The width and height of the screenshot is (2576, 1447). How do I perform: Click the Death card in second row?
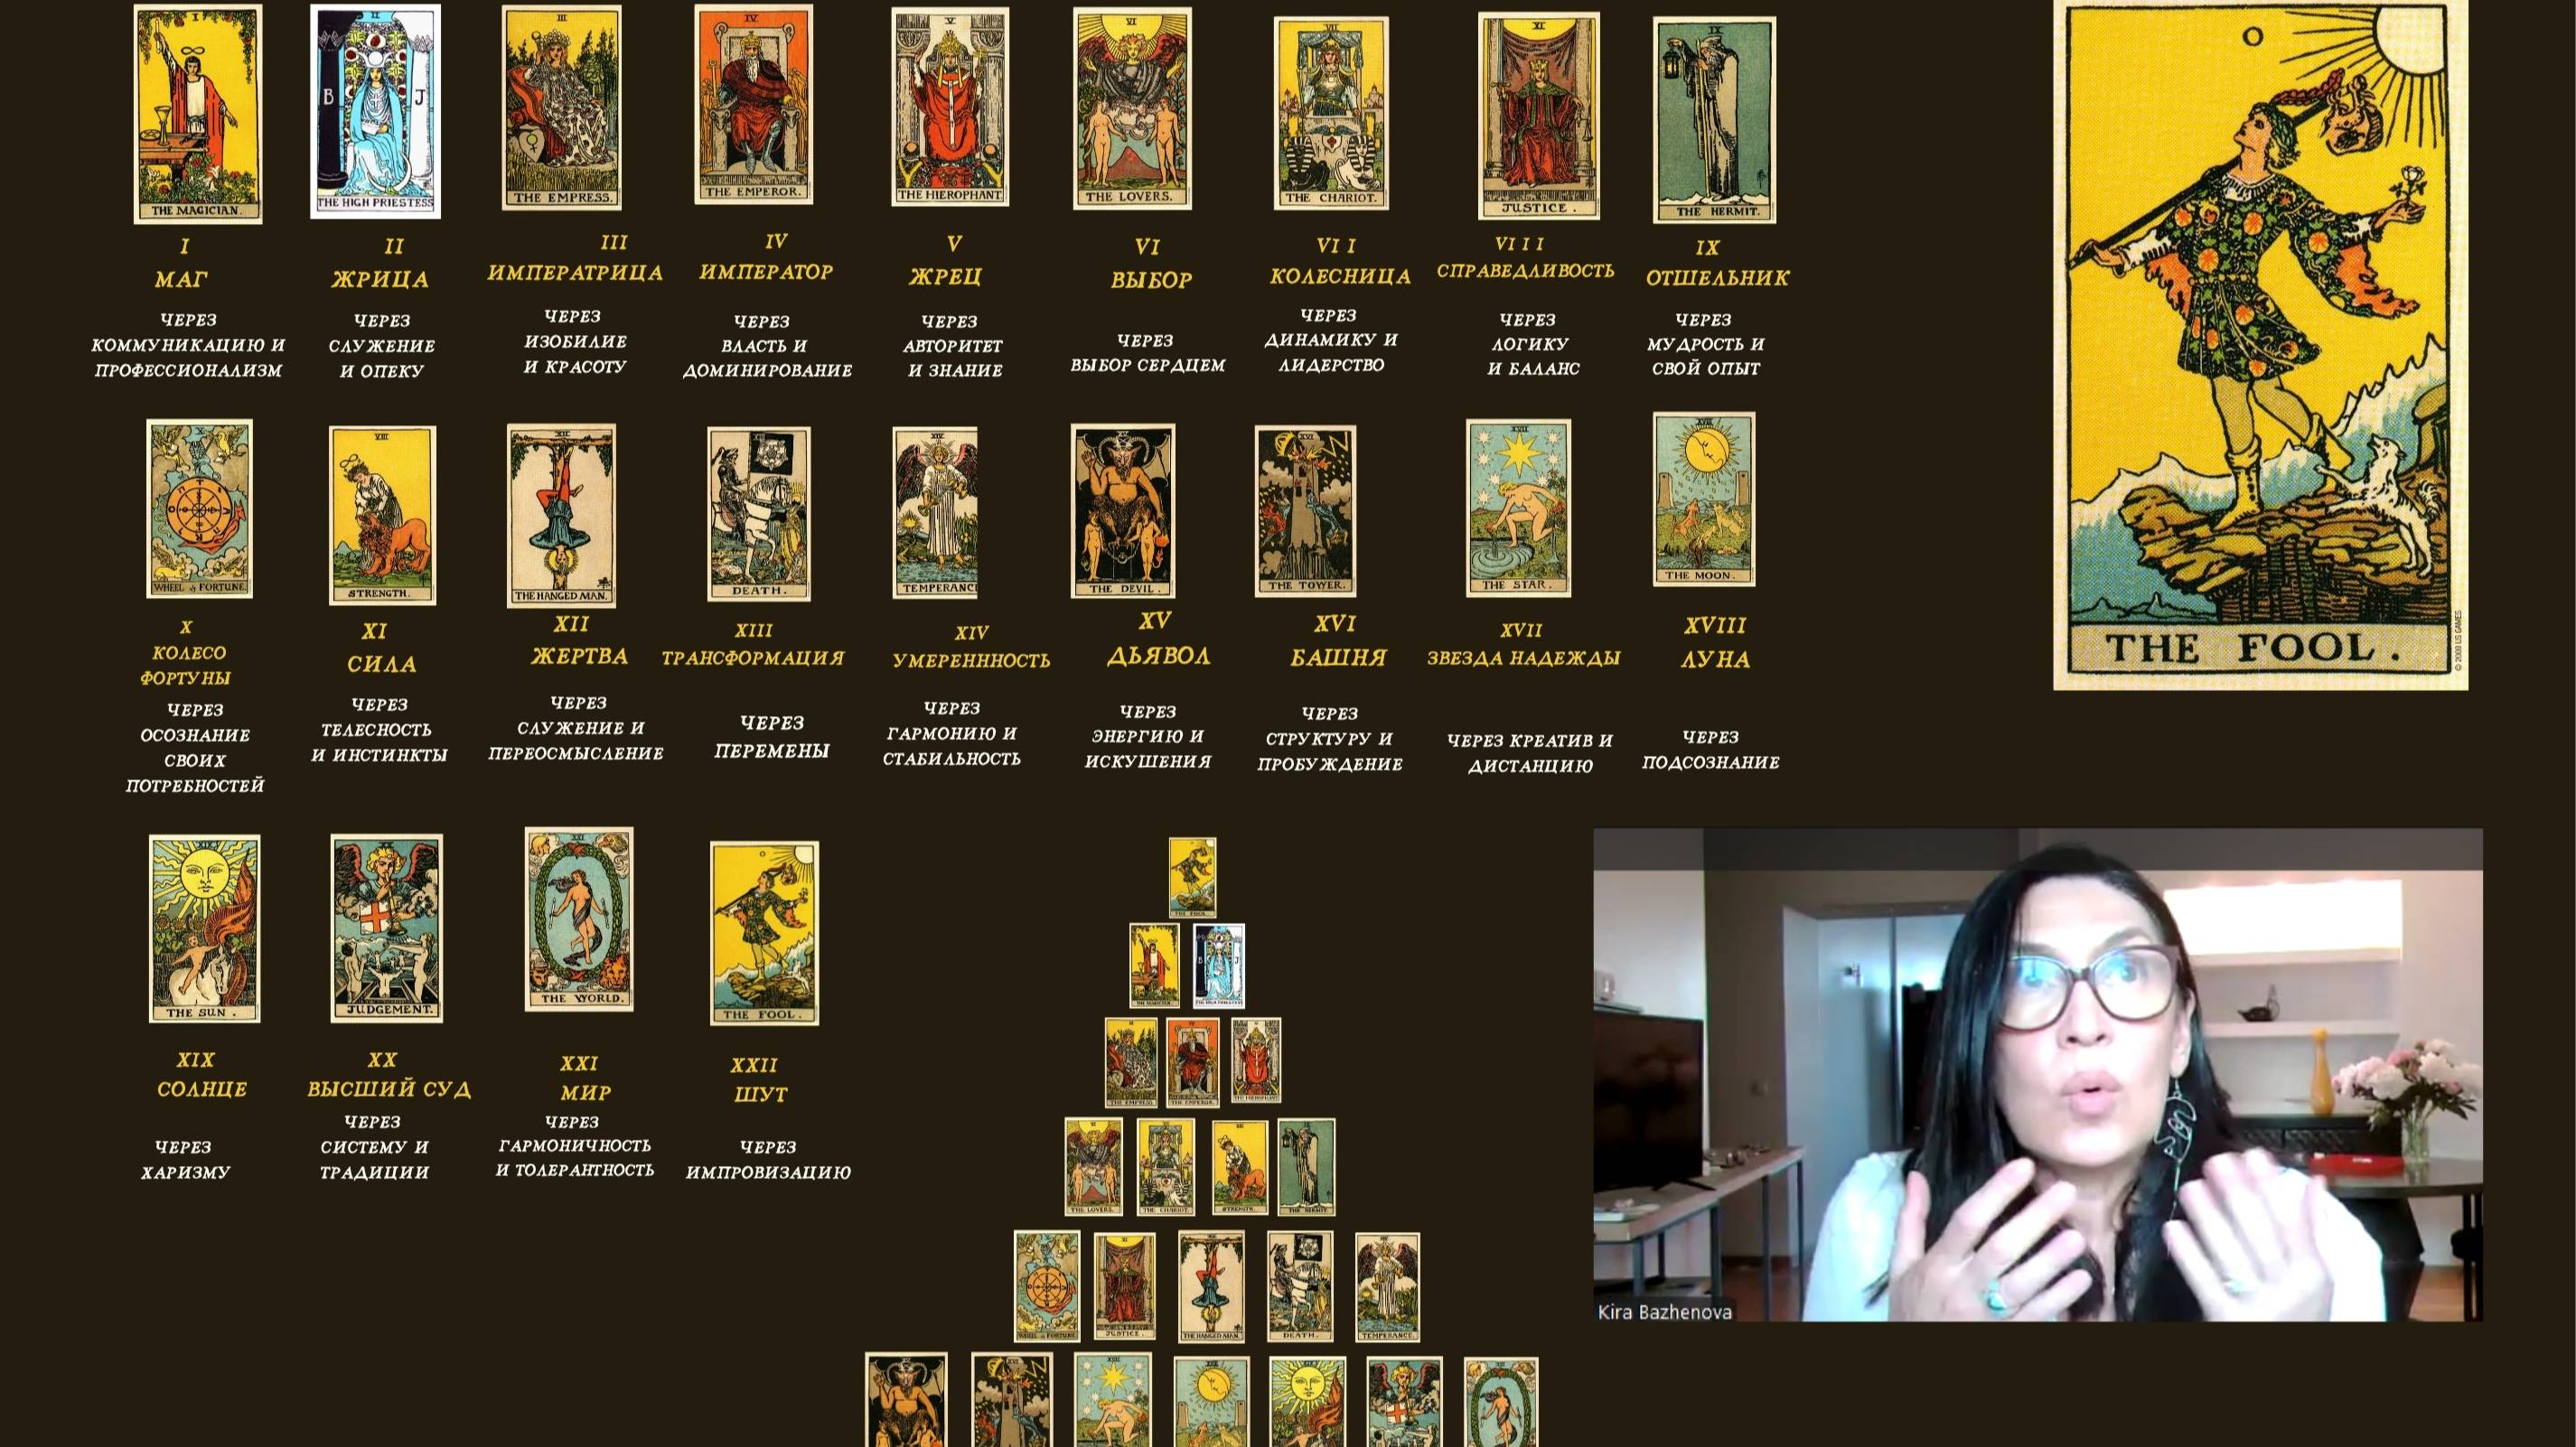758,514
